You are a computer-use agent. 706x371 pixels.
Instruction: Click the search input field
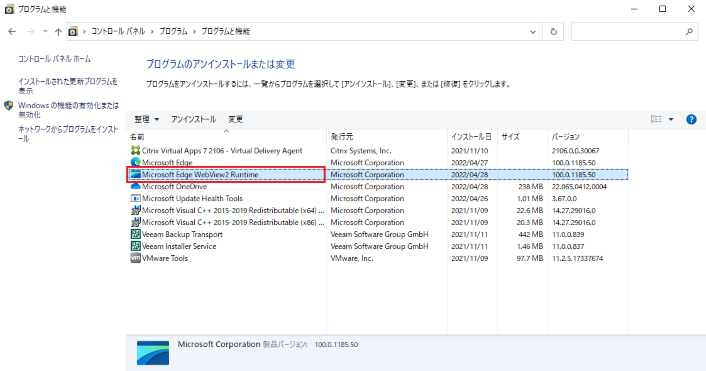[x=628, y=32]
